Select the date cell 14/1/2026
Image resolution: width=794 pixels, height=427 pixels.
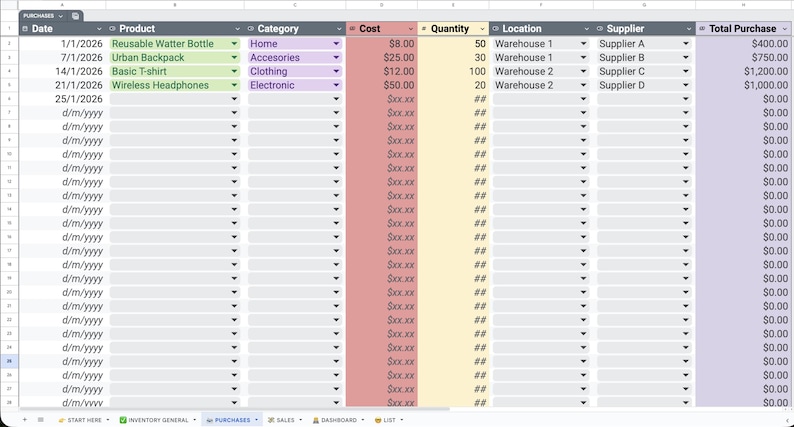63,71
